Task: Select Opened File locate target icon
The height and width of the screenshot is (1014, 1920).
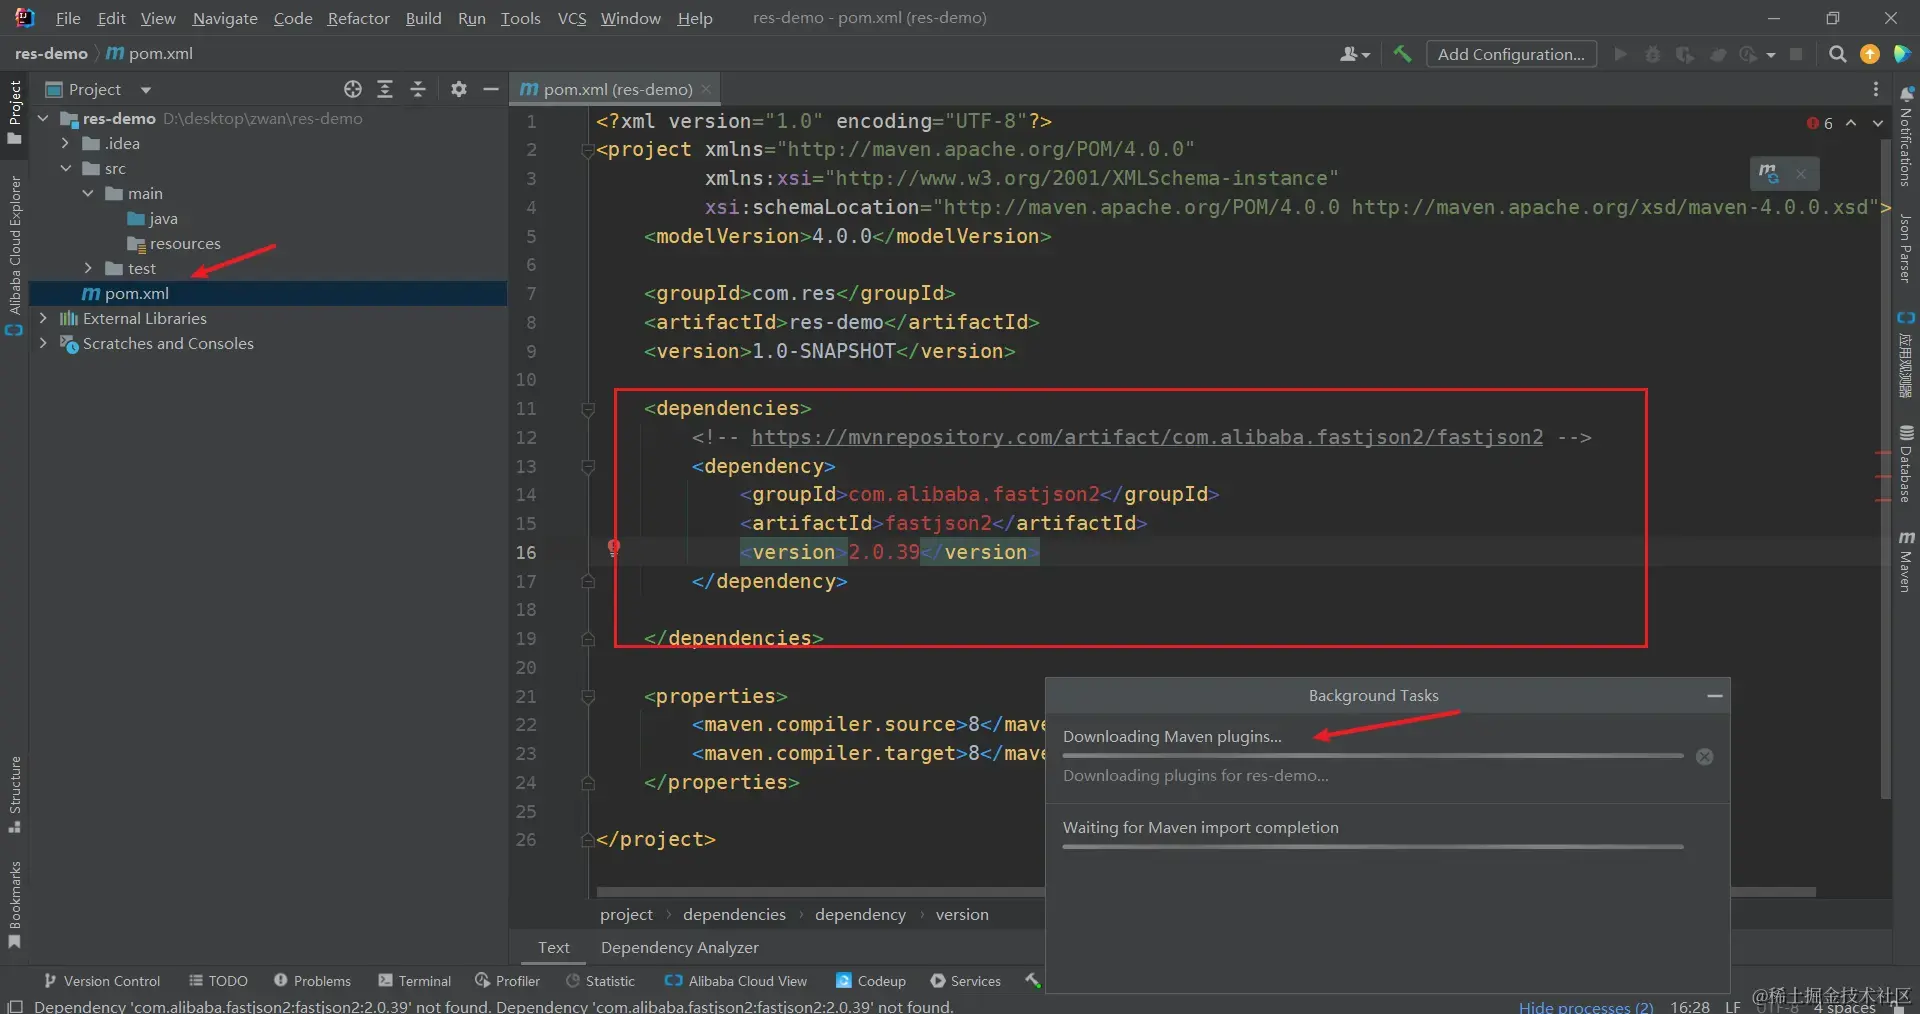Action: point(353,89)
